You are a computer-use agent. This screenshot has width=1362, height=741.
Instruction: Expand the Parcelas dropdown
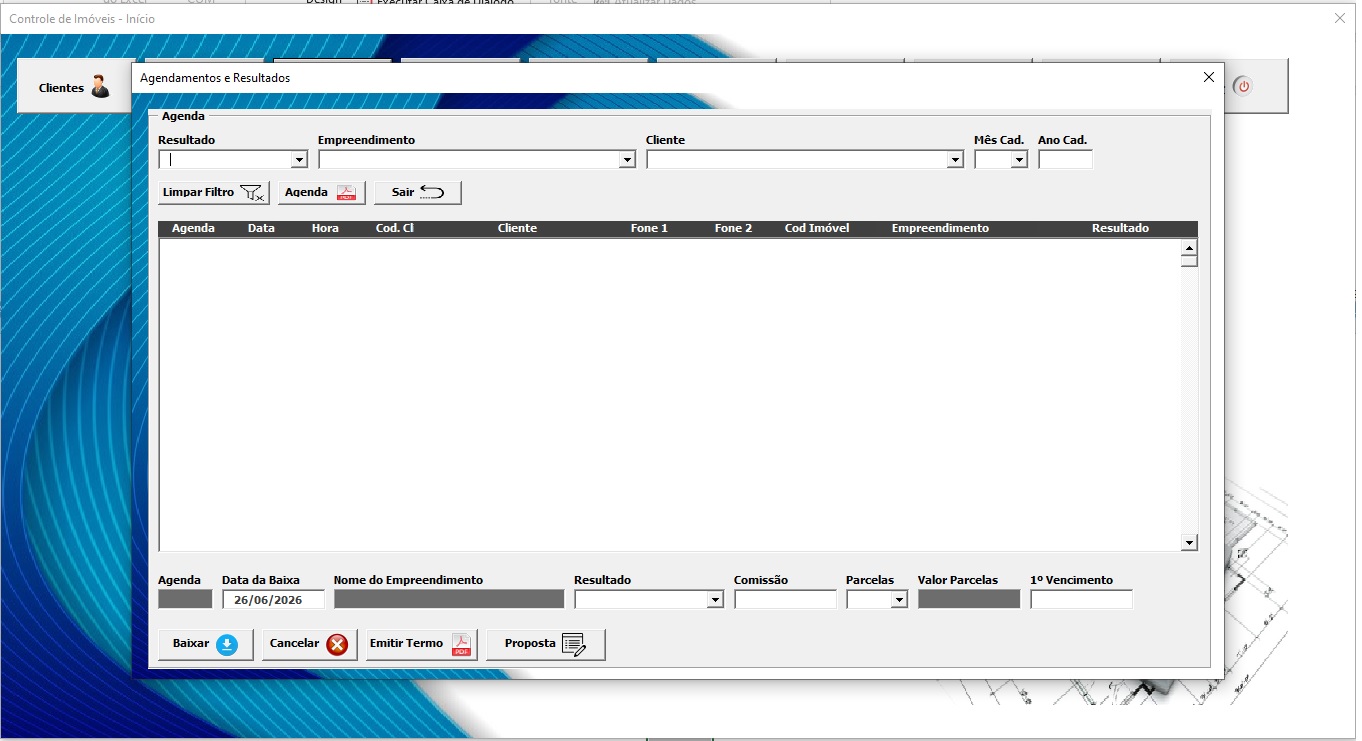[899, 600]
